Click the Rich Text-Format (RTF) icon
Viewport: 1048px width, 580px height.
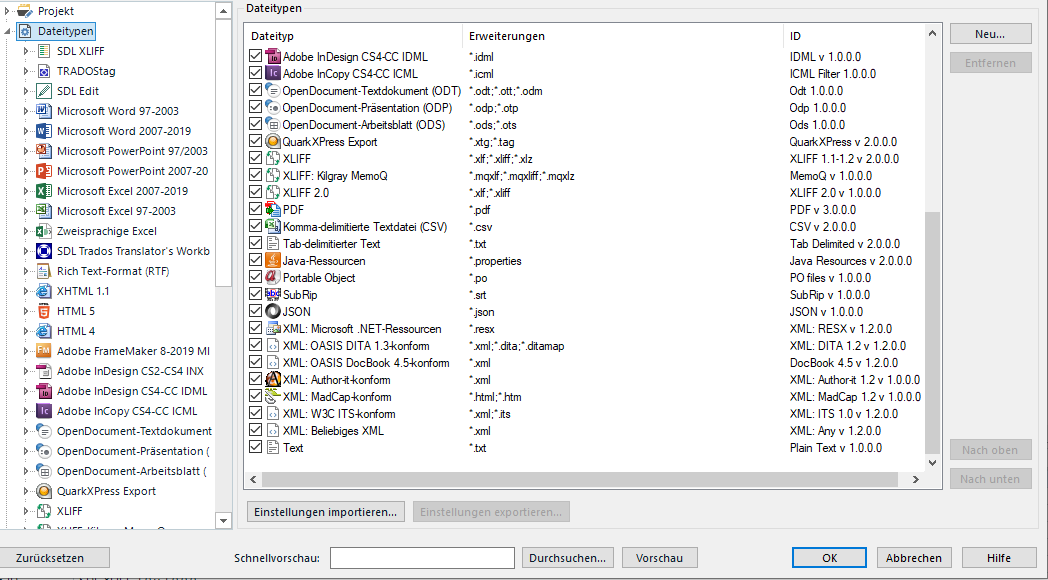click(44, 271)
